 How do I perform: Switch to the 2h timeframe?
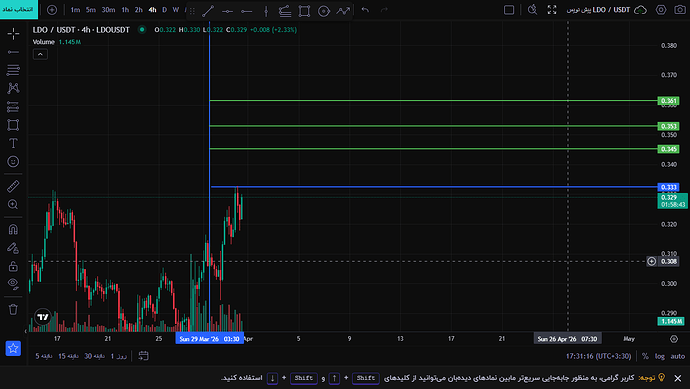click(x=139, y=10)
